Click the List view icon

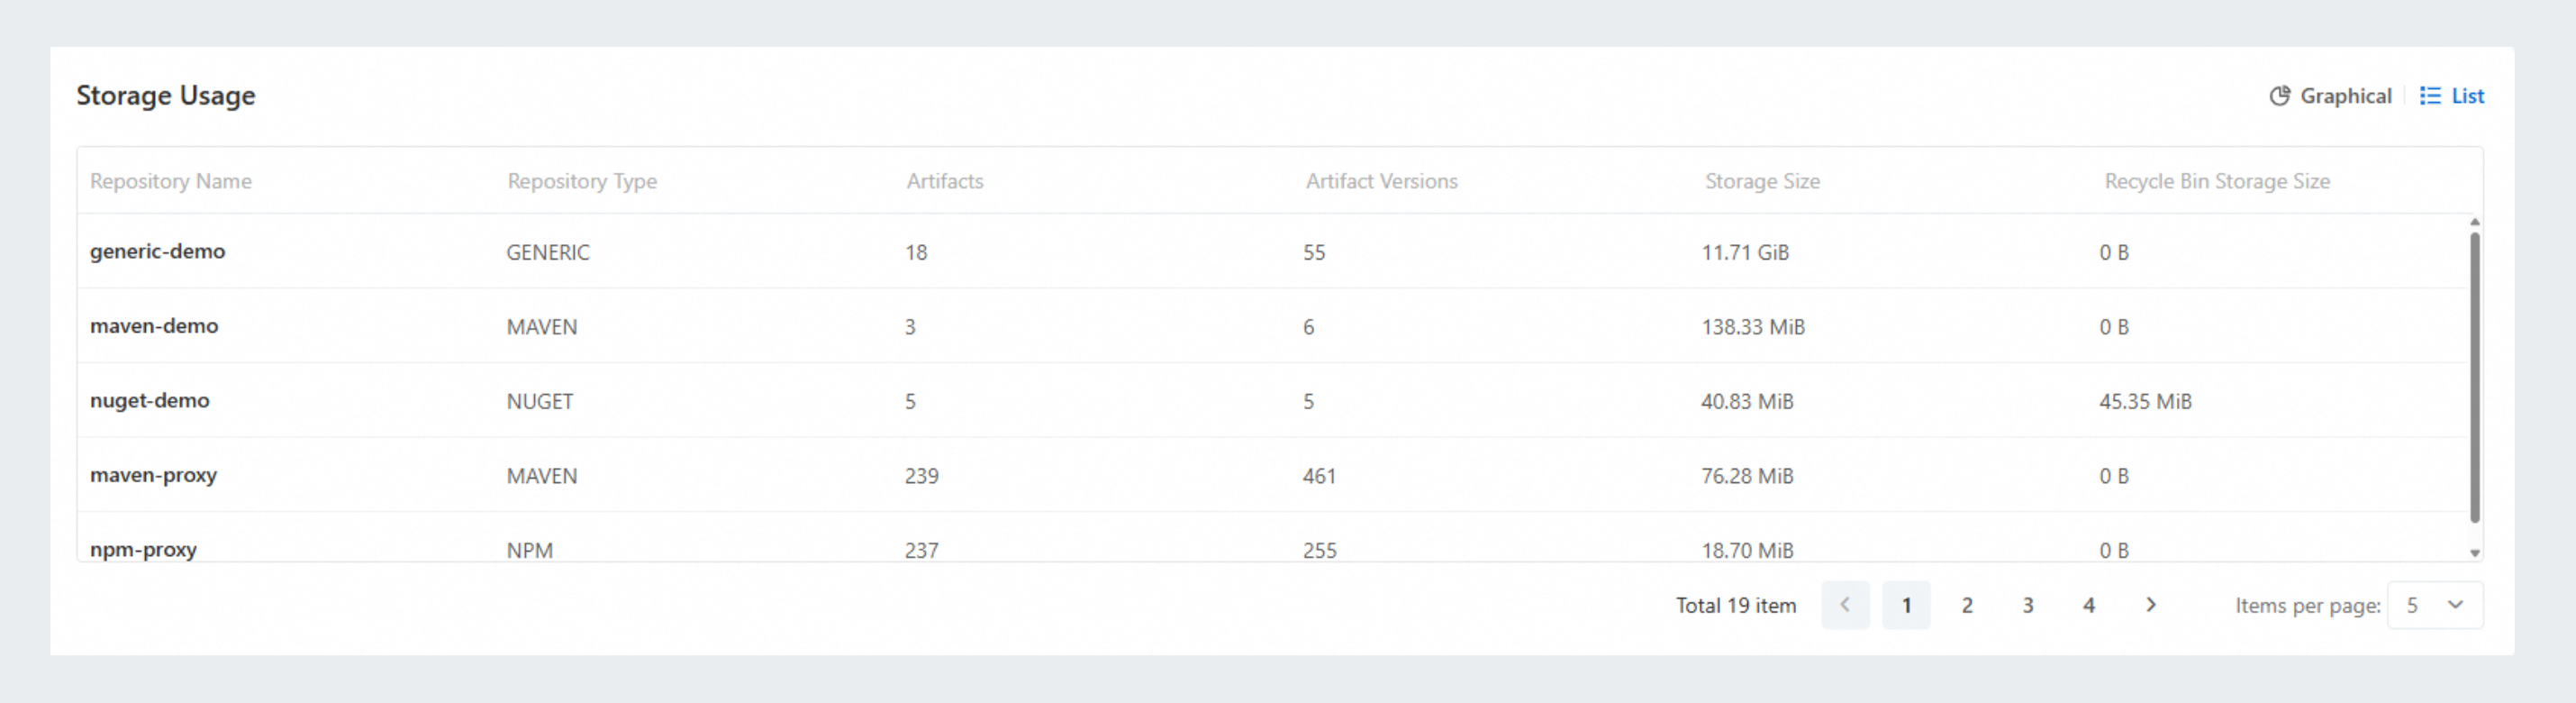[x=2429, y=96]
